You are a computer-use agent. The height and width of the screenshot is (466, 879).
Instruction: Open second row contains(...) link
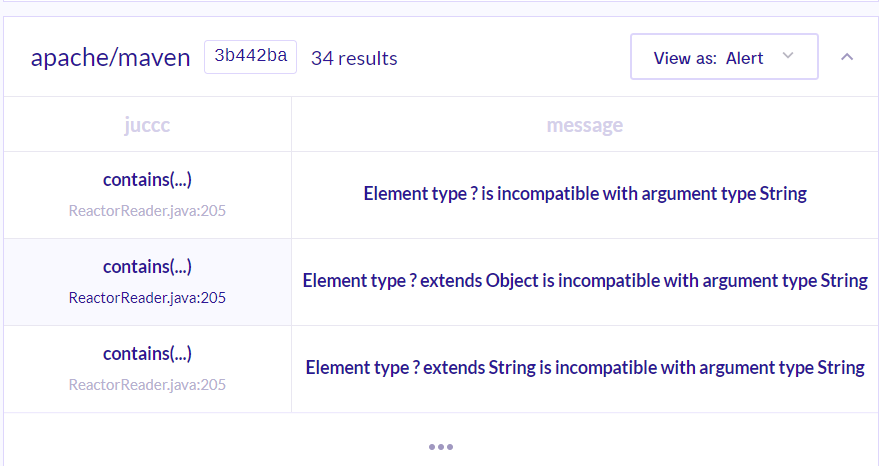click(x=147, y=266)
